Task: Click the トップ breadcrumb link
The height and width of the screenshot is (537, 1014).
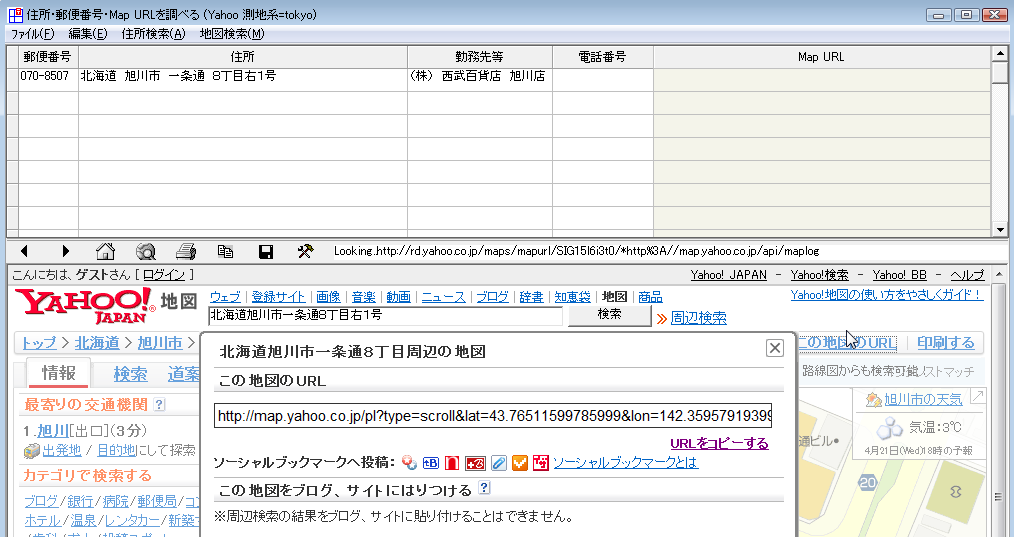Action: point(38,343)
